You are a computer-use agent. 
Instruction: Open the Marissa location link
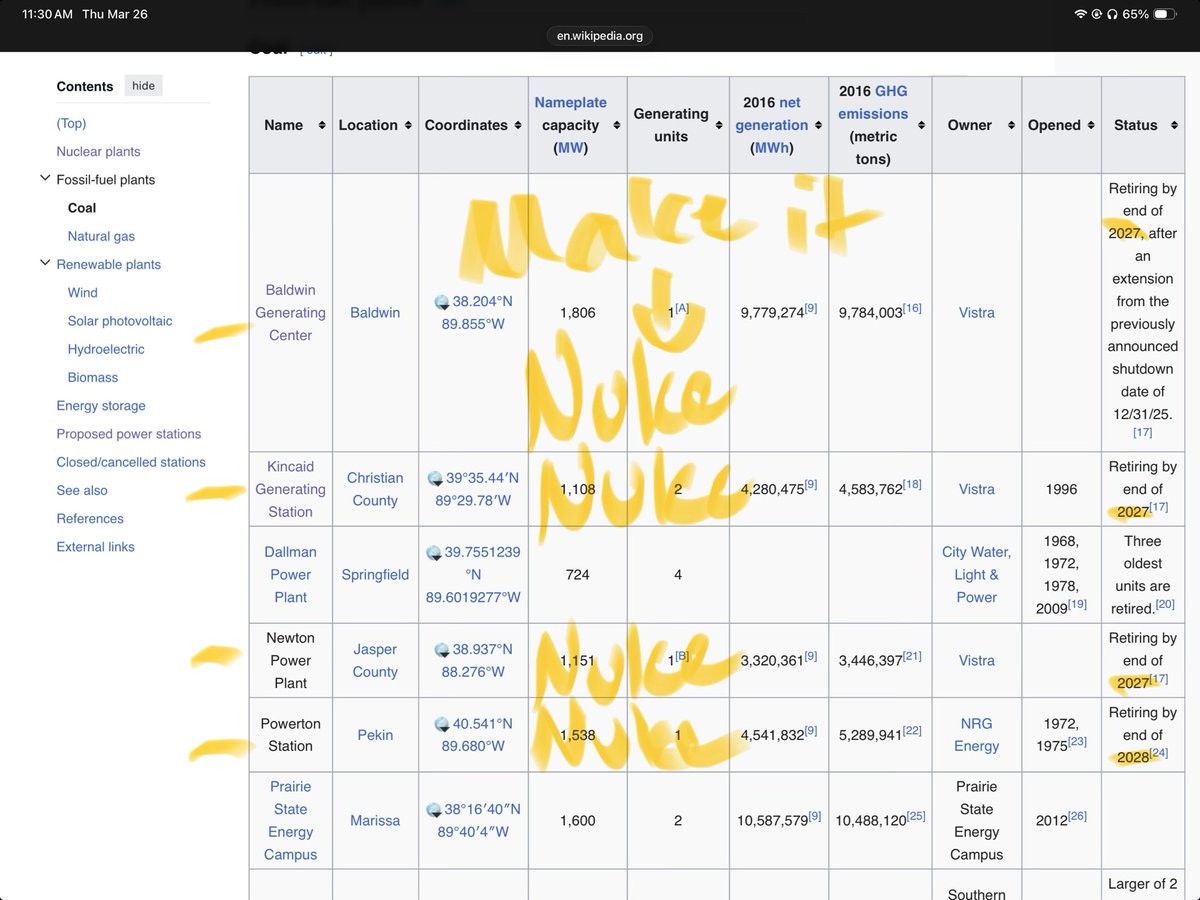(x=375, y=820)
